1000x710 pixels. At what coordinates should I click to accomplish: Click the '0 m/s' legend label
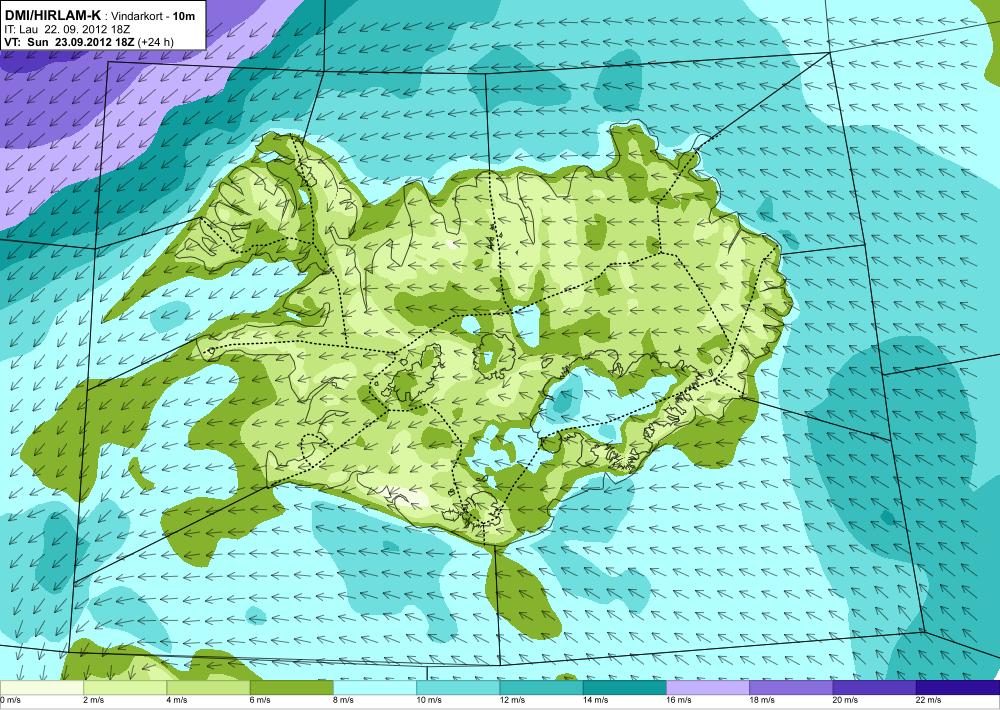point(11,700)
